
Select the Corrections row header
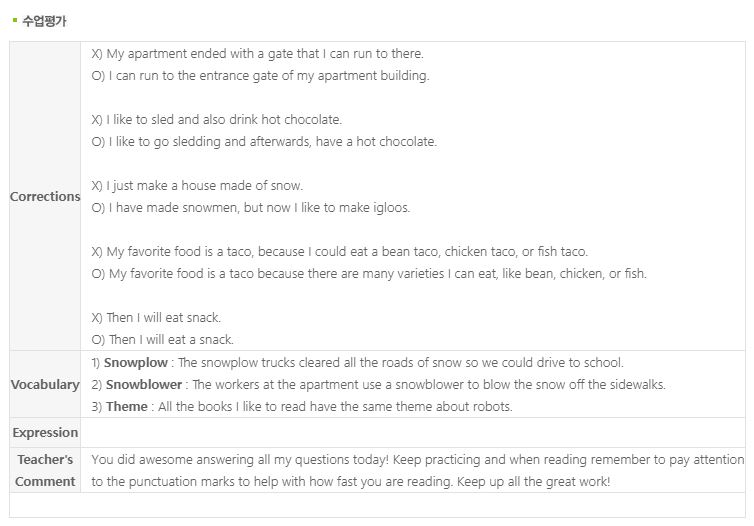45,196
